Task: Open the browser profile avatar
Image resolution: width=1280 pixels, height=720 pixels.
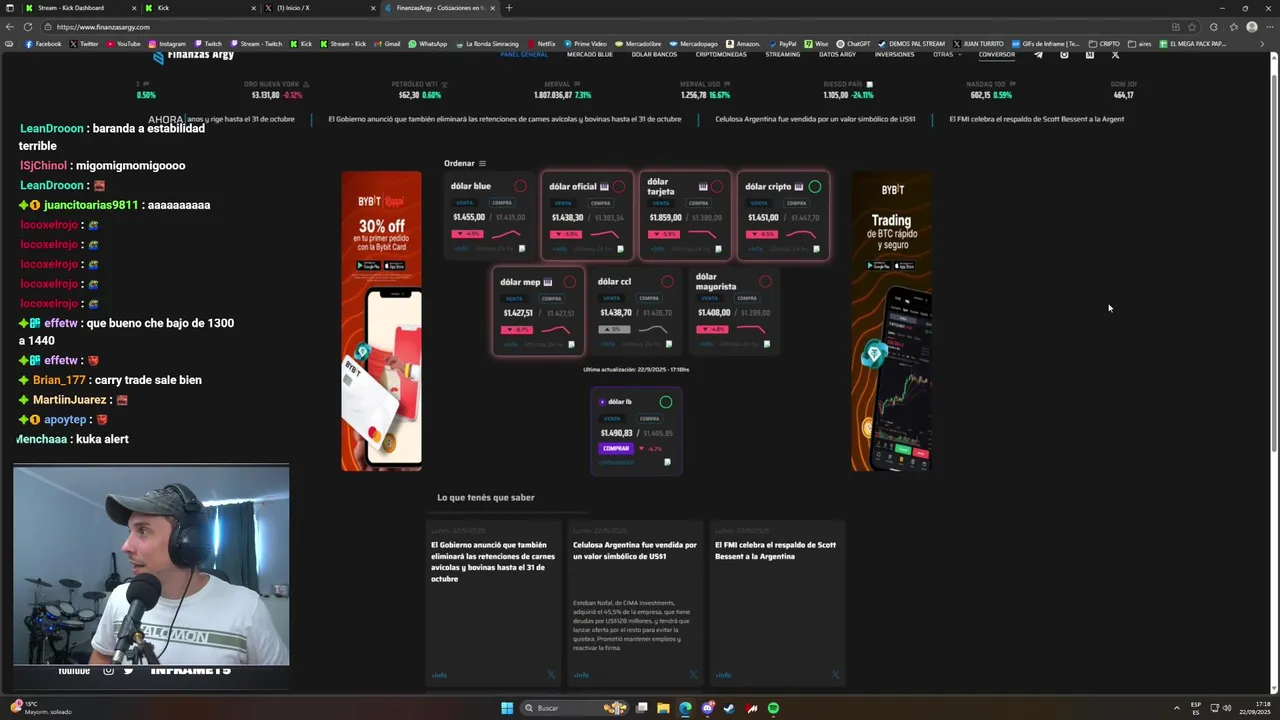Action: point(1252,27)
